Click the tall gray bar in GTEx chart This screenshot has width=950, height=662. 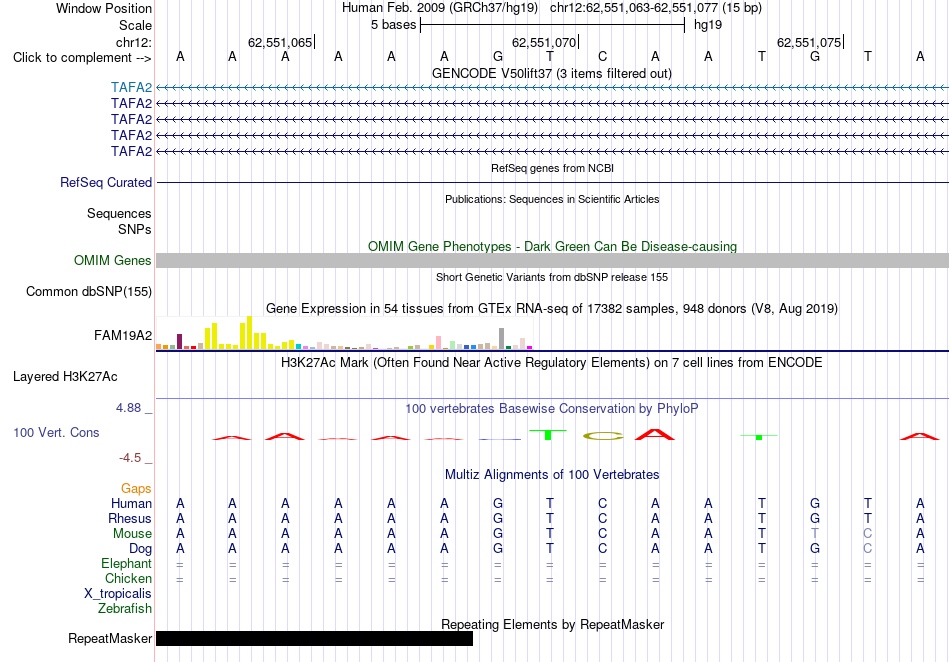click(x=502, y=339)
